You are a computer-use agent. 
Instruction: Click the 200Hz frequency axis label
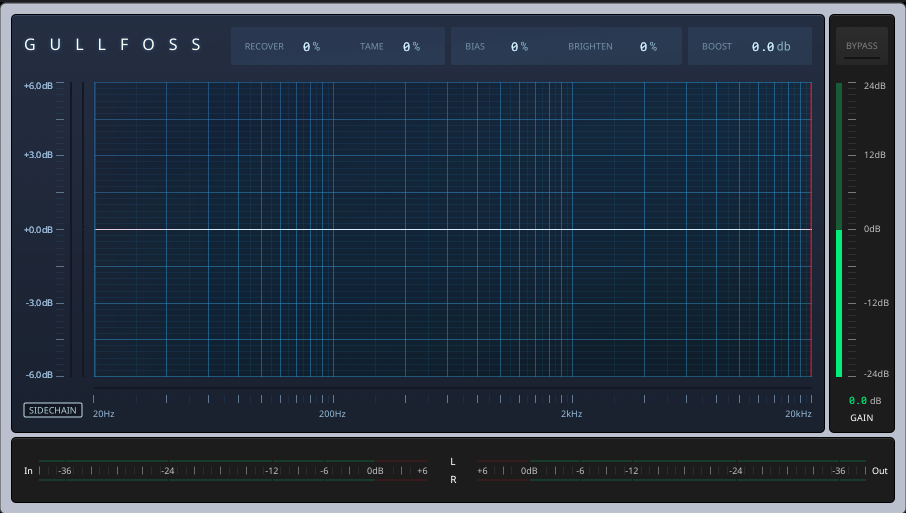pyautogui.click(x=332, y=414)
